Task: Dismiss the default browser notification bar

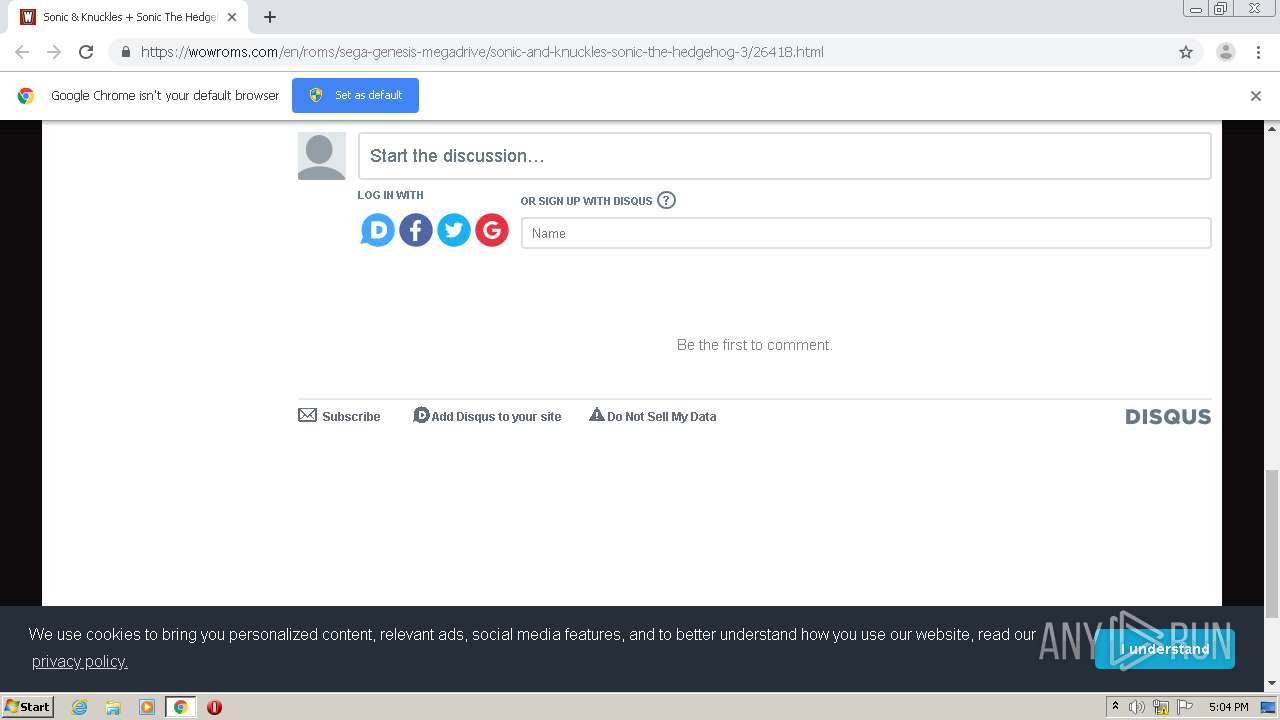Action: click(x=1256, y=96)
